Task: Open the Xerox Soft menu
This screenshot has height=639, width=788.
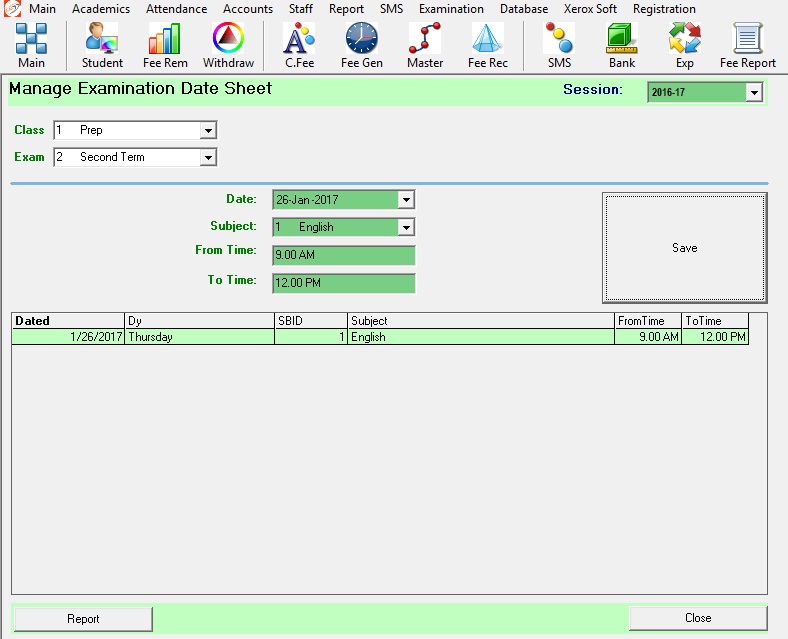Action: [590, 9]
